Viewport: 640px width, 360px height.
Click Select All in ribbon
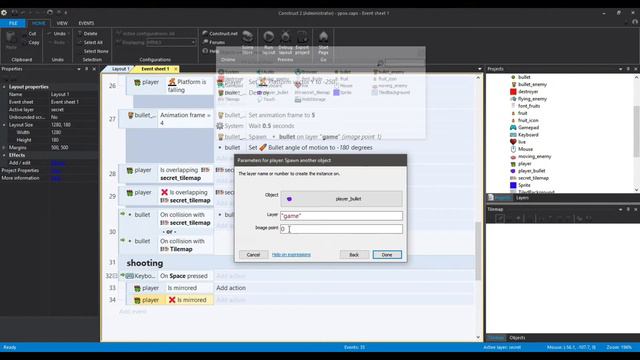(x=93, y=42)
